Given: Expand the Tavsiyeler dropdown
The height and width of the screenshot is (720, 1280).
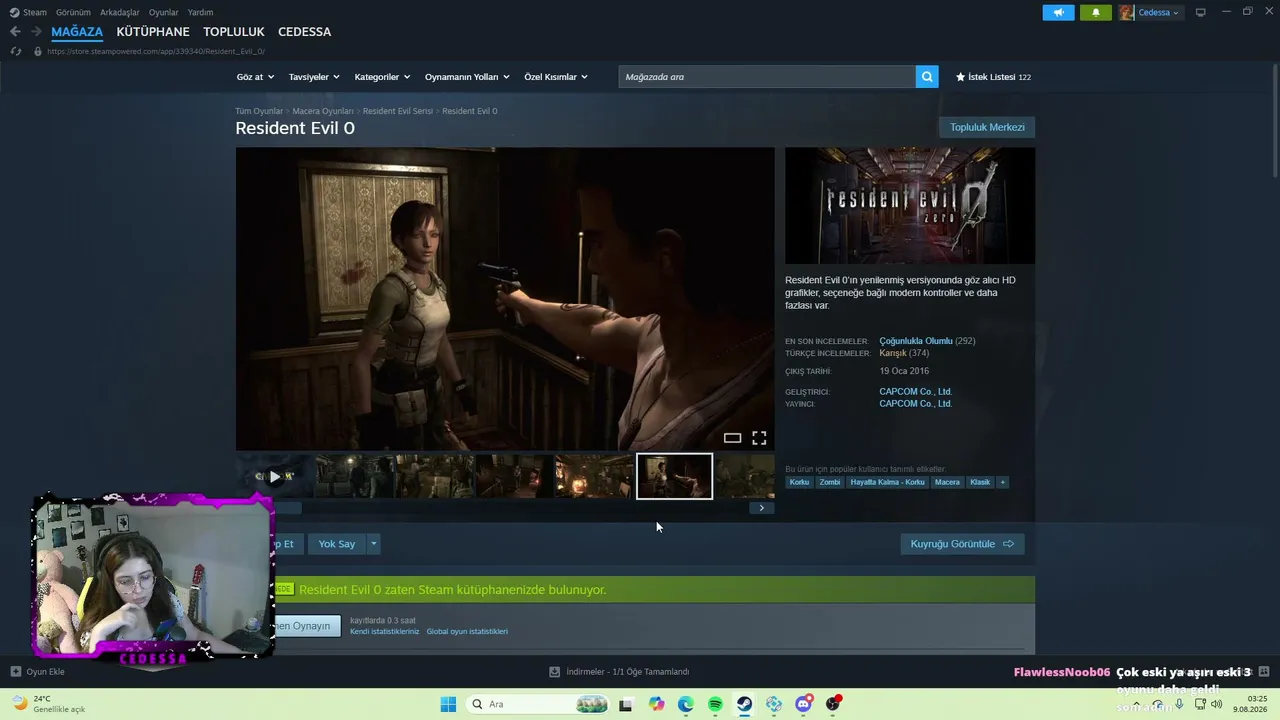Looking at the screenshot, I should click(x=314, y=77).
